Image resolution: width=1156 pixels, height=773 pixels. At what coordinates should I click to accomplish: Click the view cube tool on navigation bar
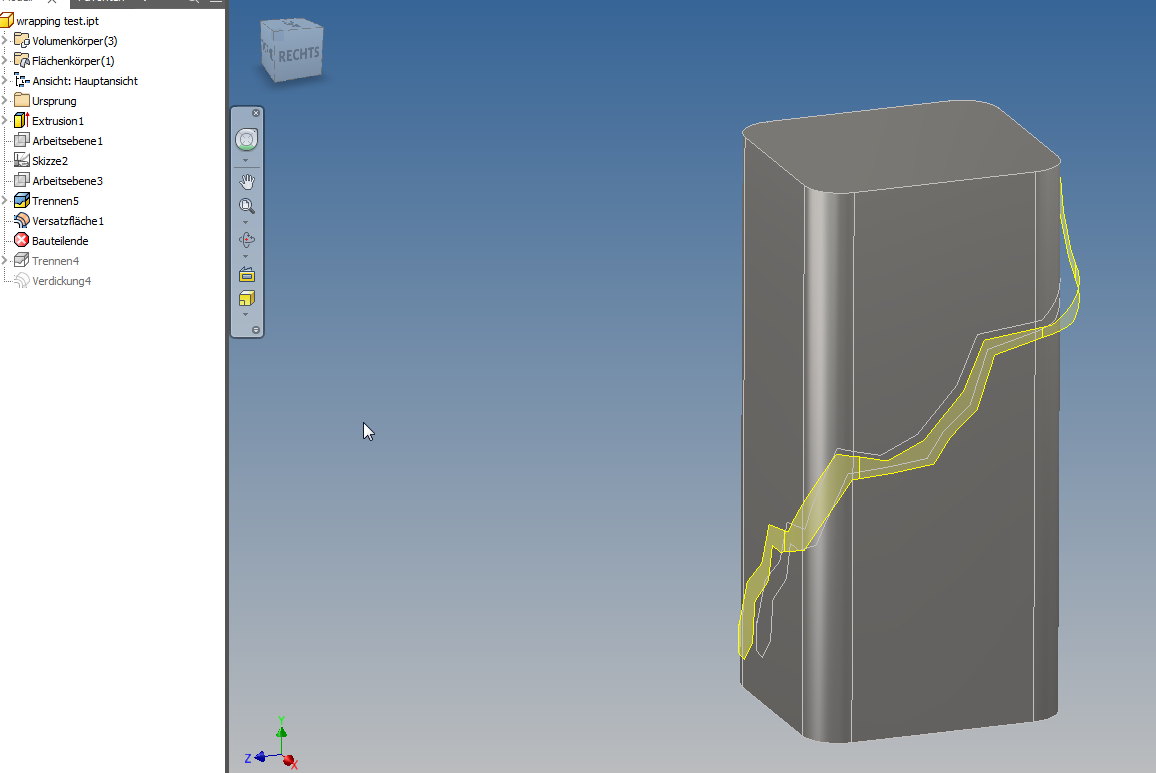click(x=246, y=298)
